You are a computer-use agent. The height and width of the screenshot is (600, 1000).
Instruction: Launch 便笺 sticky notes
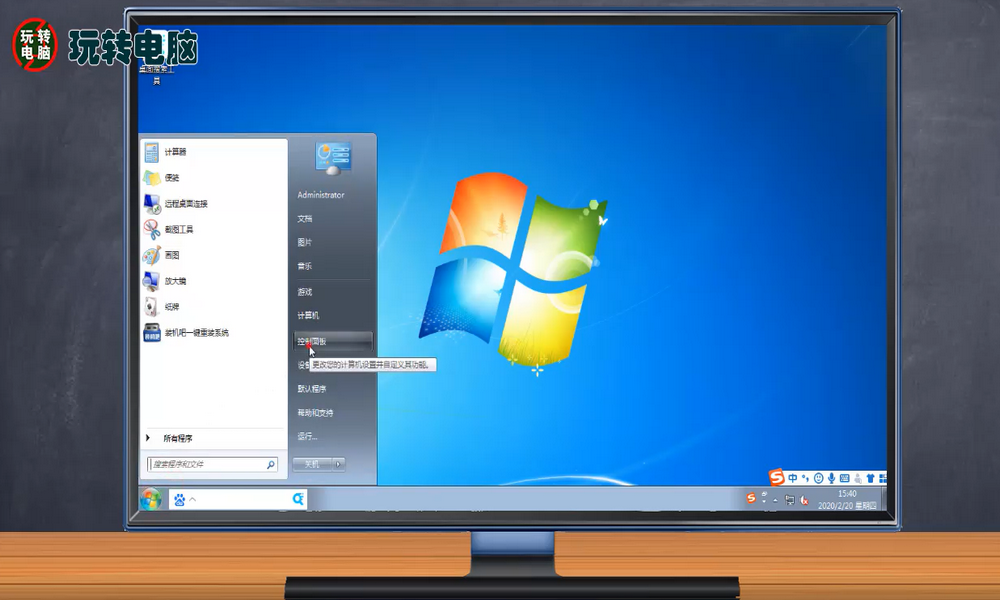coord(213,178)
